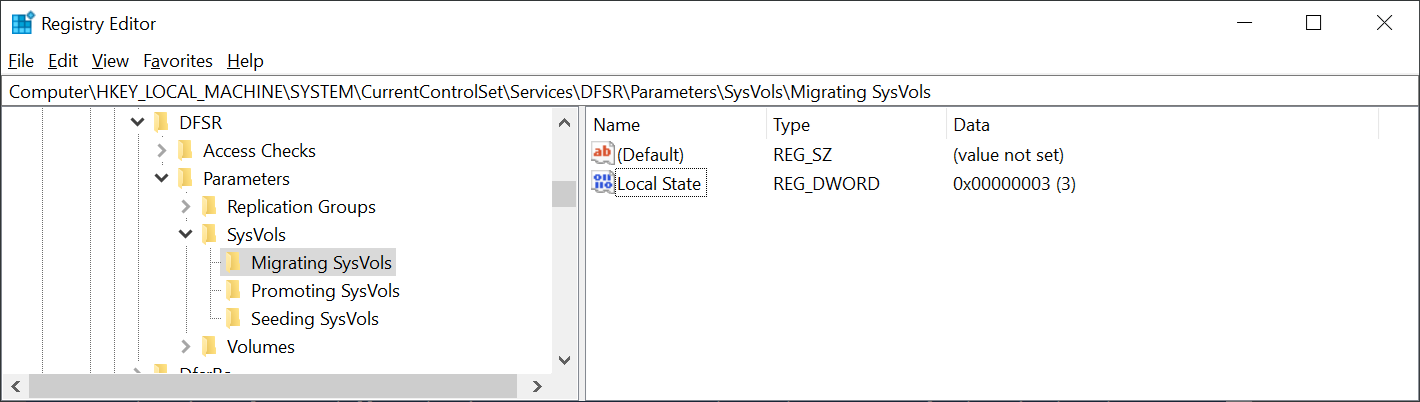Click the REG_DWORD type cell
Screen dimensions: 1420x402
pos(826,184)
